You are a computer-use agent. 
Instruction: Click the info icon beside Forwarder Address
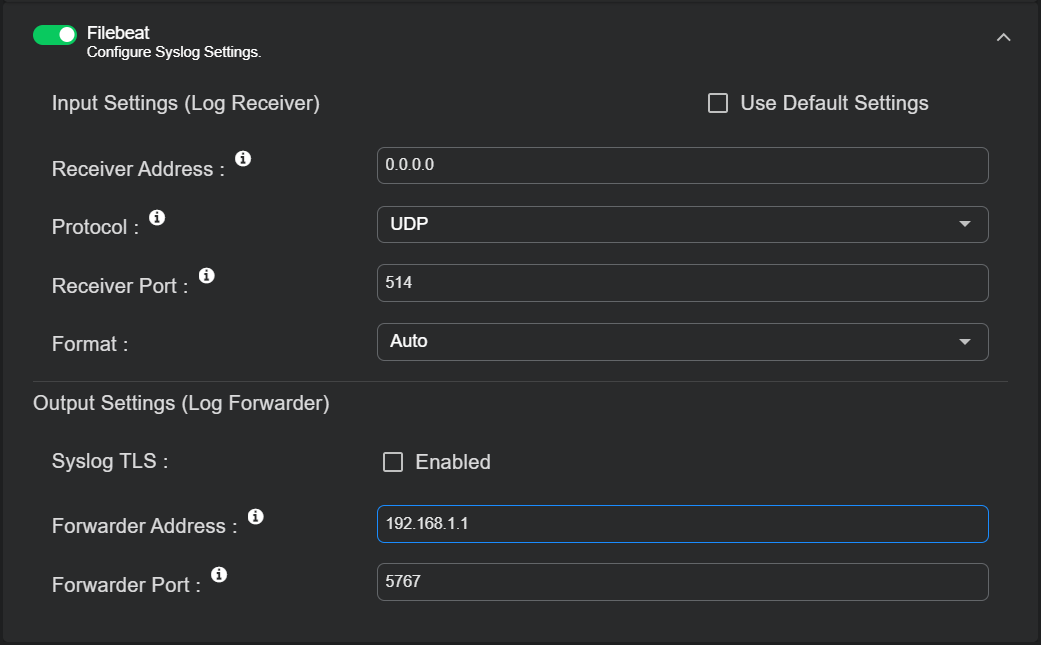pos(255,516)
